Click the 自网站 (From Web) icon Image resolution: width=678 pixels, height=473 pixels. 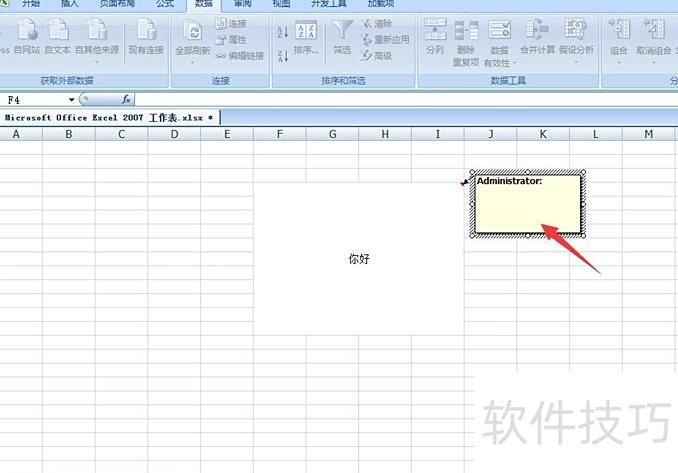tap(27, 36)
